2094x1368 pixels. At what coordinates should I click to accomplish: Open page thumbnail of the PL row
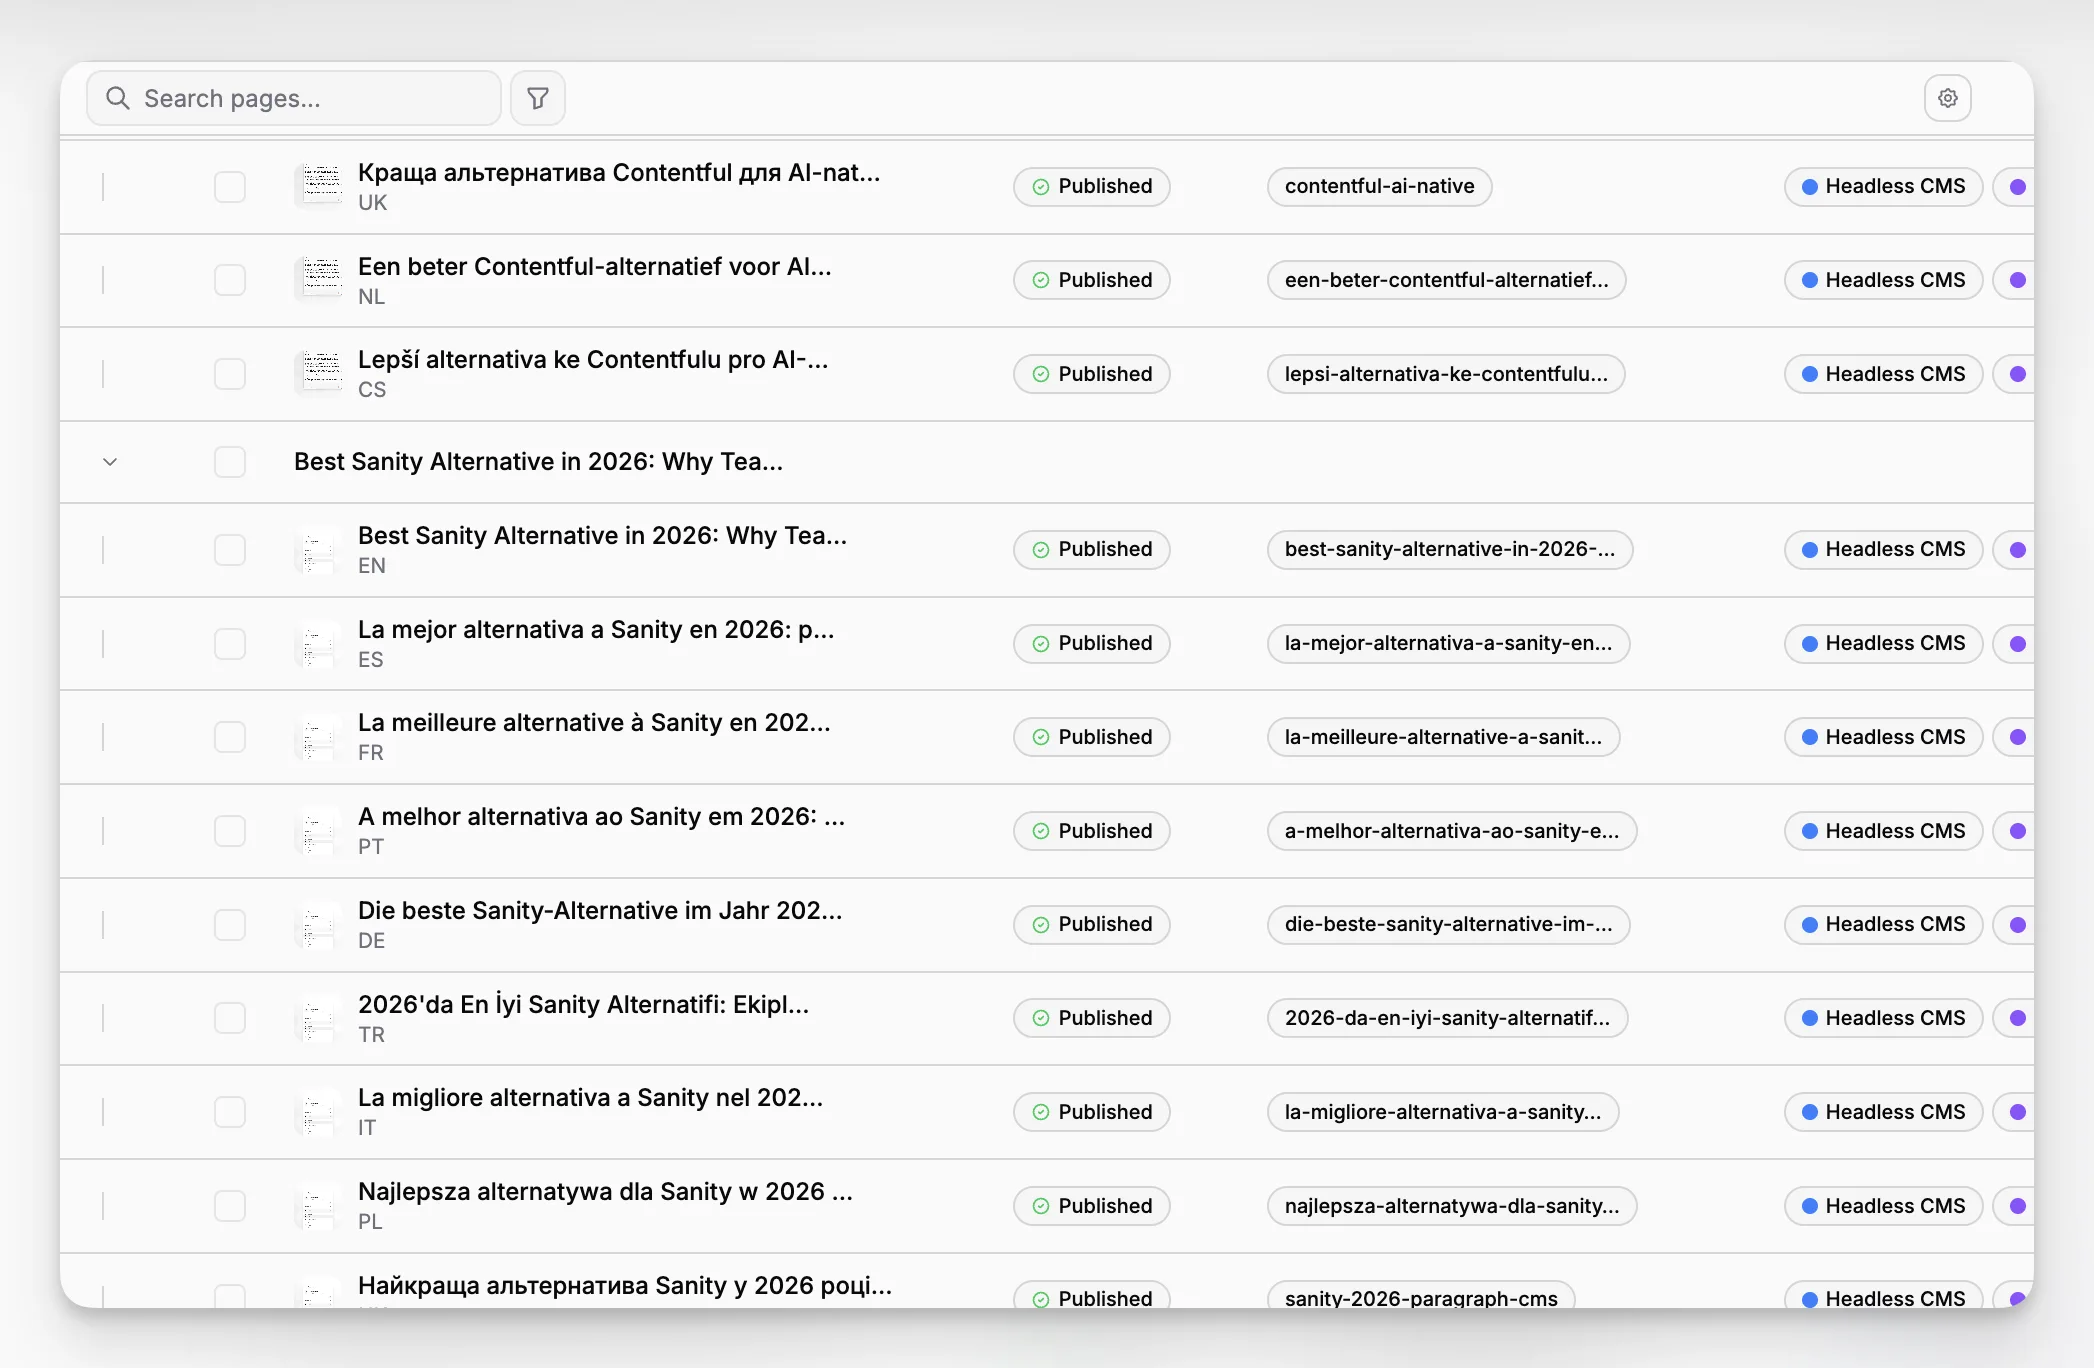pos(319,1206)
